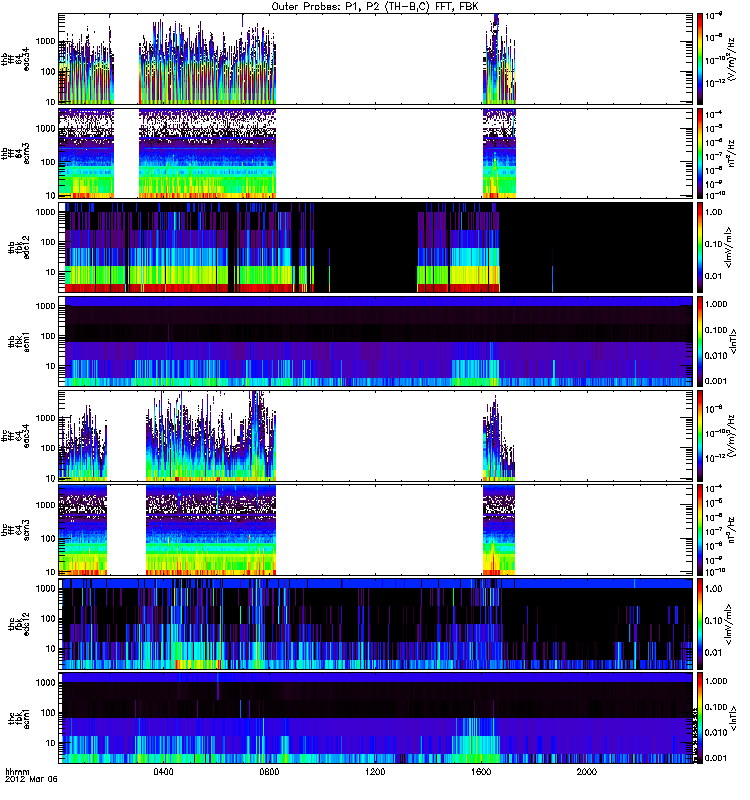This screenshot has height=800, width=750.
Task: Click the thb fbk scm1 y-axis label
Action: (19, 341)
